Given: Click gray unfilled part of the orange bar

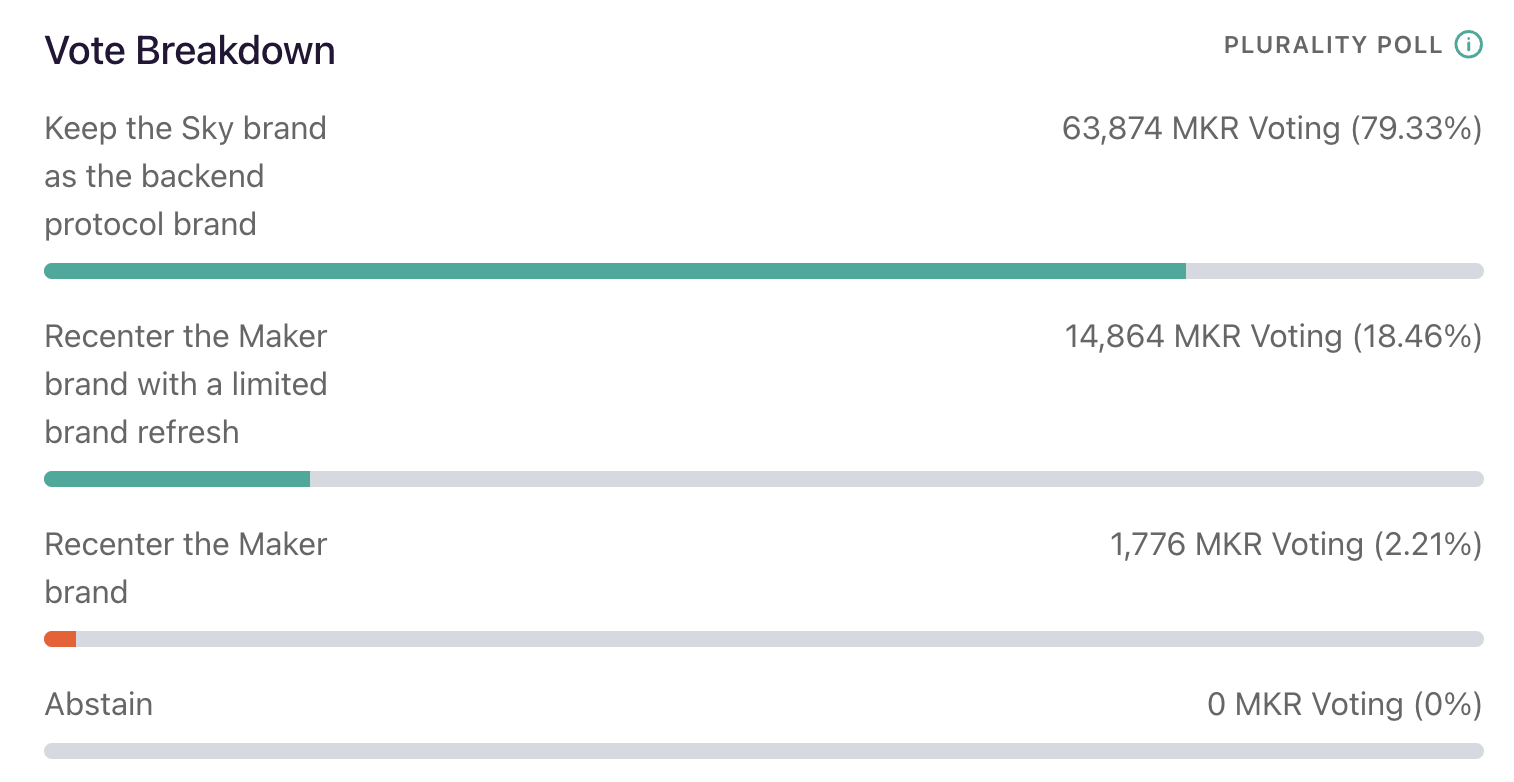Looking at the screenshot, I should [780, 639].
